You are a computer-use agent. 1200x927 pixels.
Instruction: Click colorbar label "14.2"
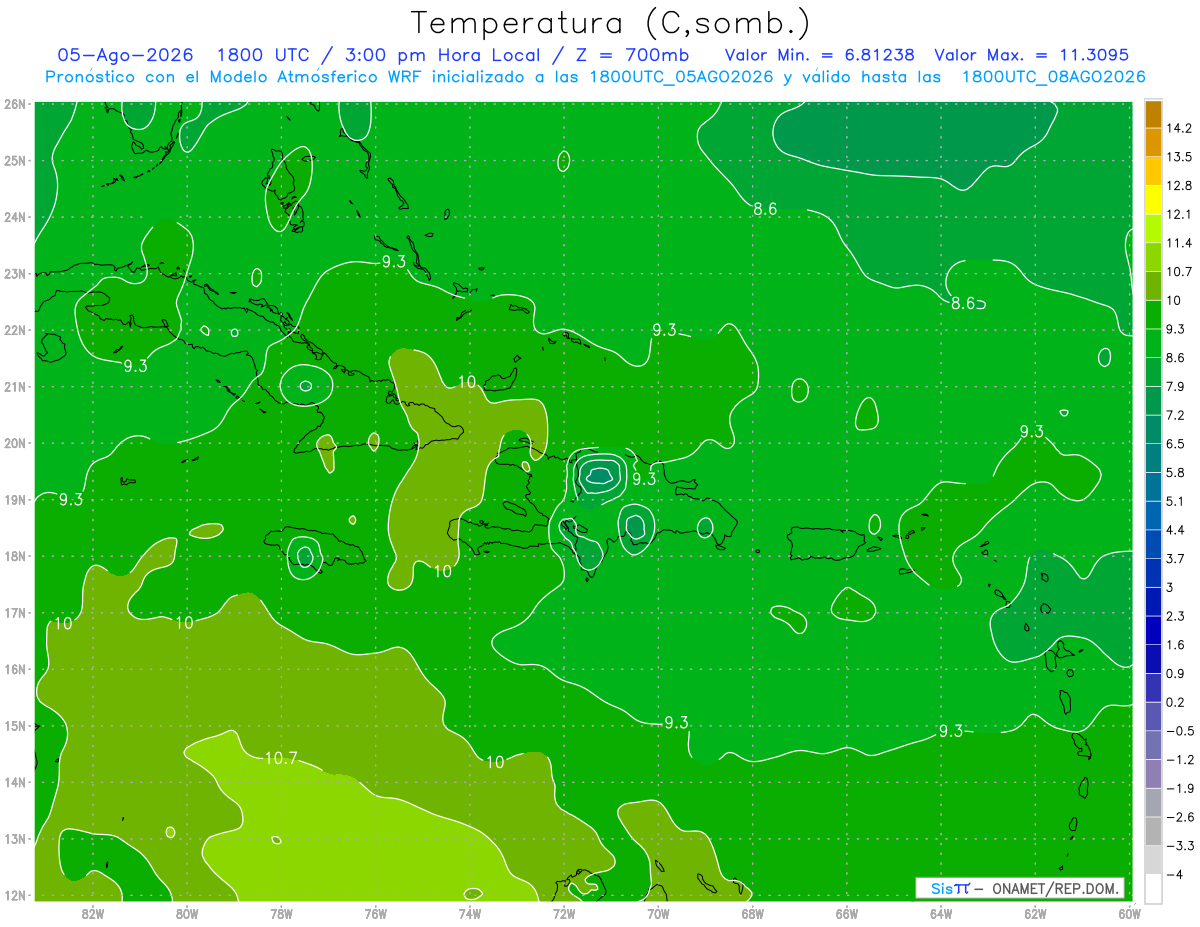[1178, 128]
